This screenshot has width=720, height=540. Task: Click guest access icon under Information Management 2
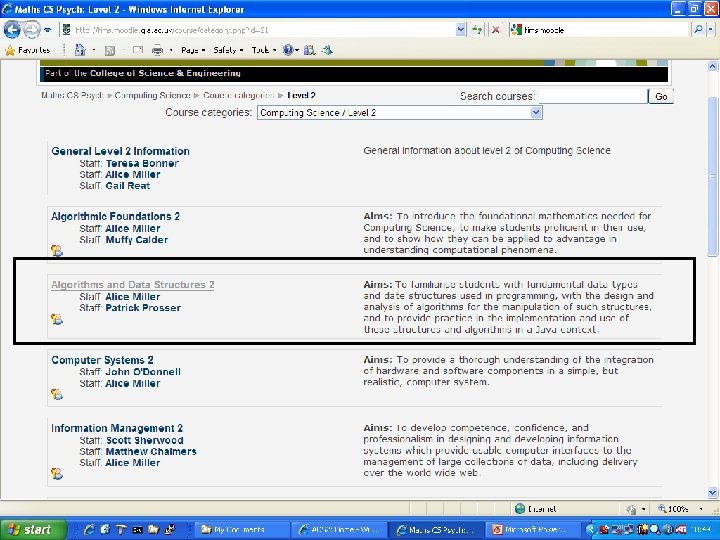pyautogui.click(x=56, y=473)
